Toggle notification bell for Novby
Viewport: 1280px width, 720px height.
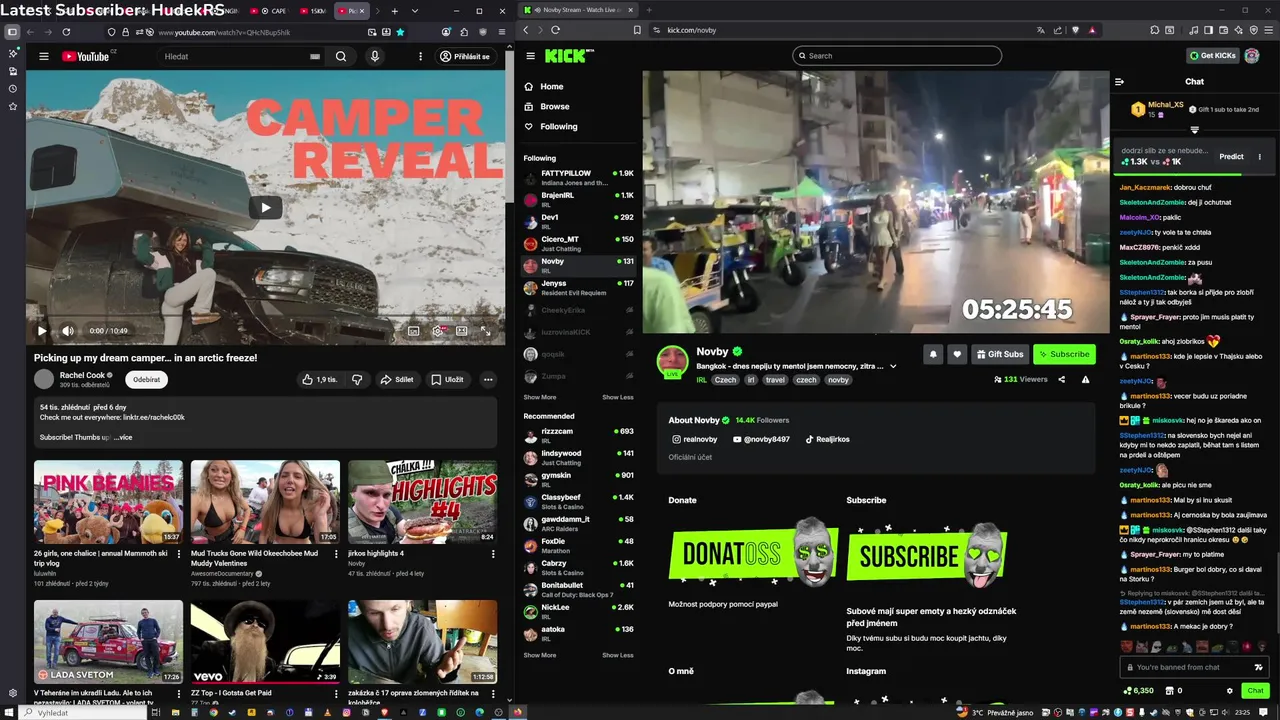(x=933, y=354)
